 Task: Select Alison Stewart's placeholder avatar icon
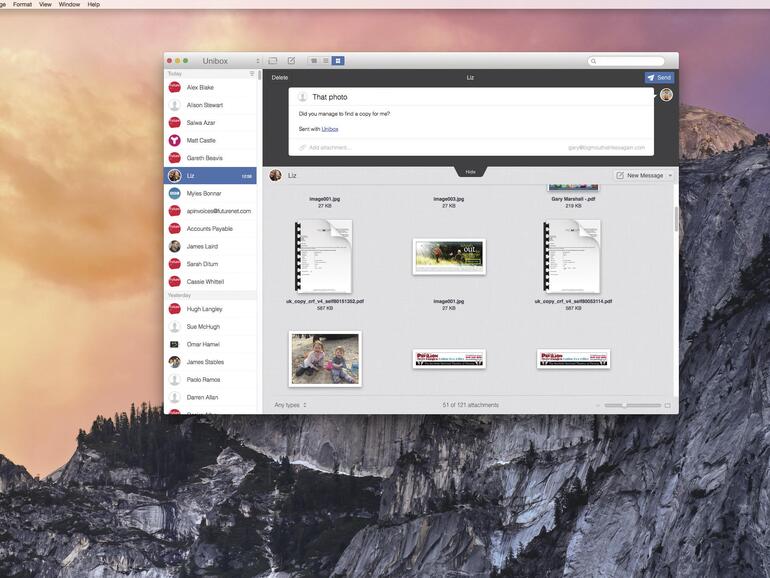(175, 105)
